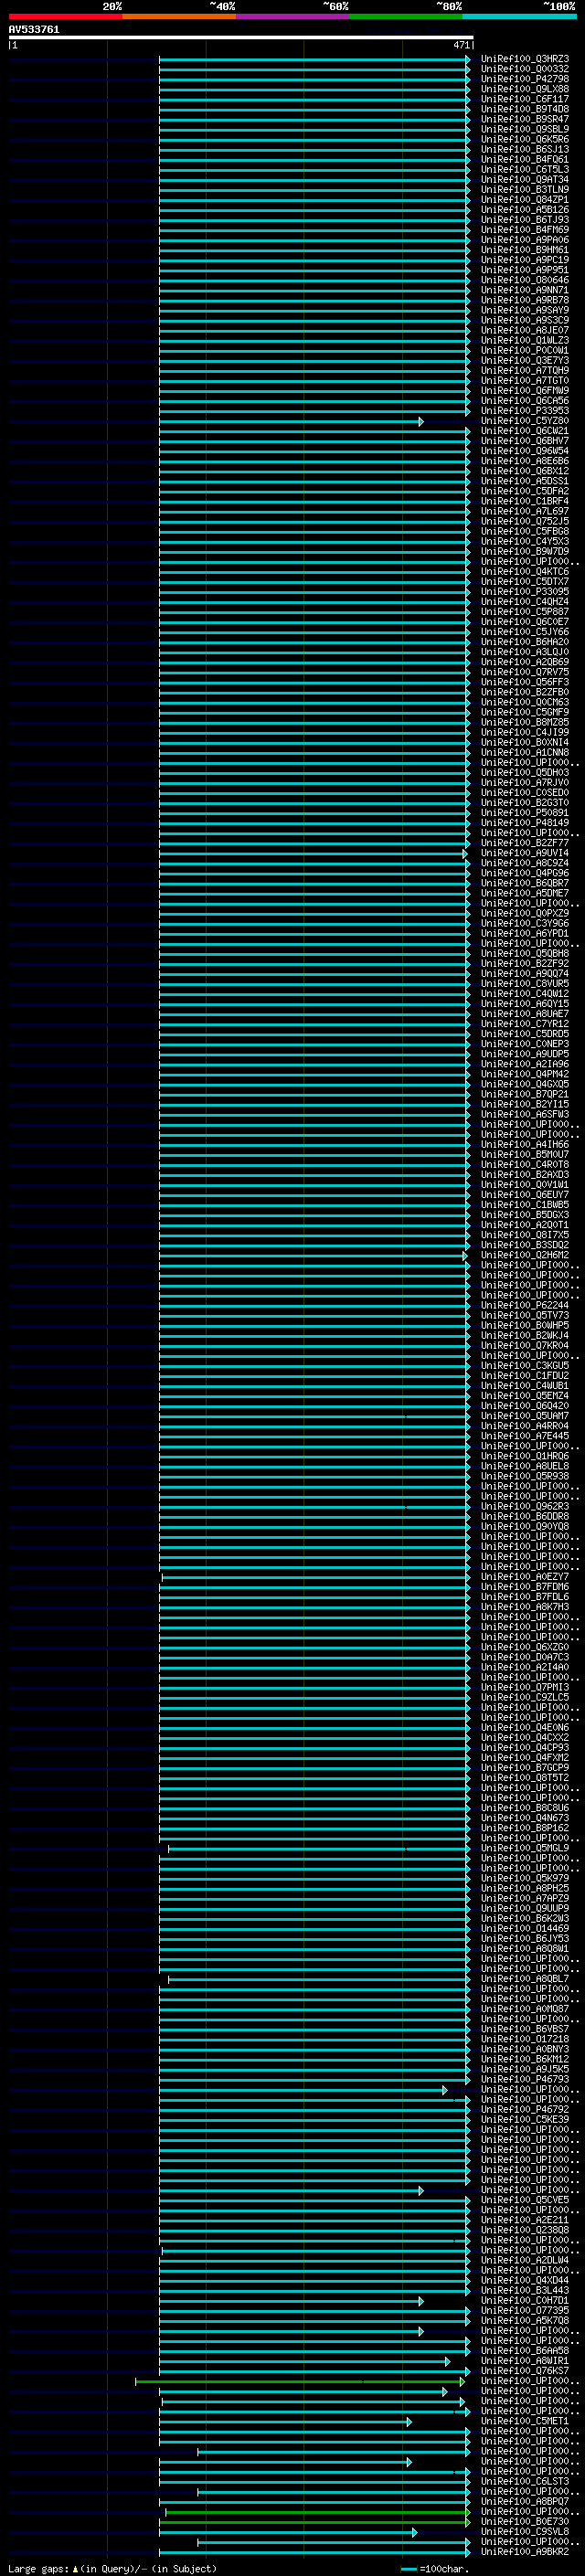Click hit label UniRef100_A9BKR2
Image resolution: width=585 pixels, height=2576 pixels.
point(524,2552)
